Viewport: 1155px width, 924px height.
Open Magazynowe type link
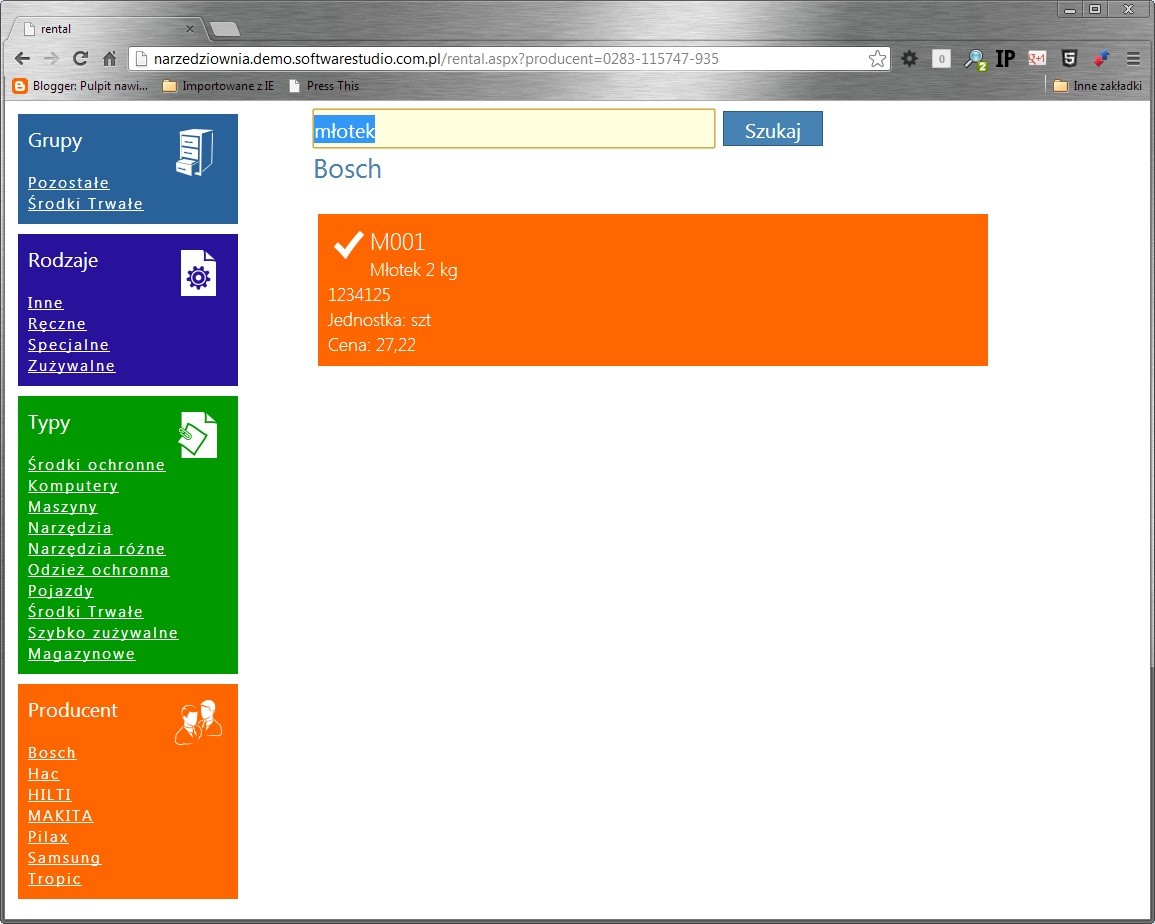pos(82,654)
